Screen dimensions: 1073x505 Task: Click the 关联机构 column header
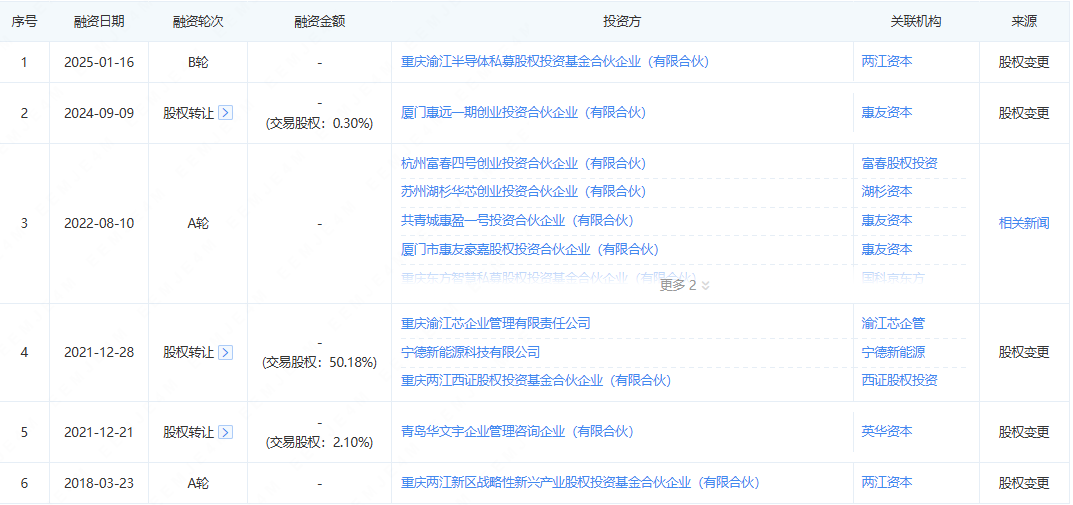click(916, 21)
